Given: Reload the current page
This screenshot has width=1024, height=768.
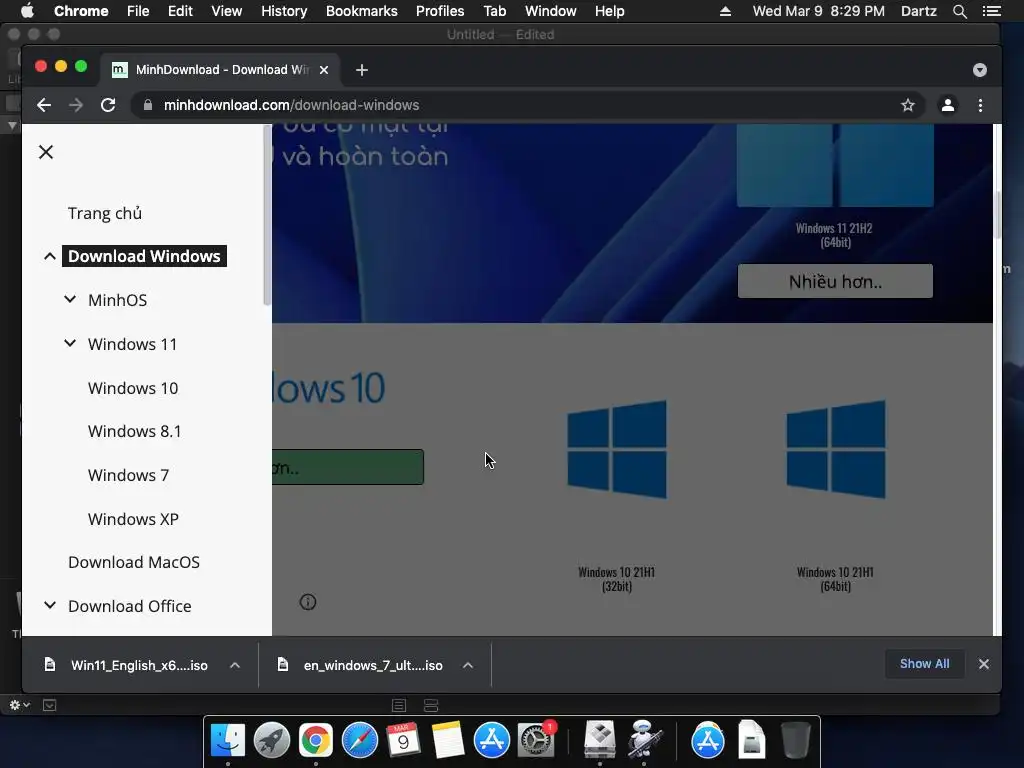Looking at the screenshot, I should (x=108, y=105).
